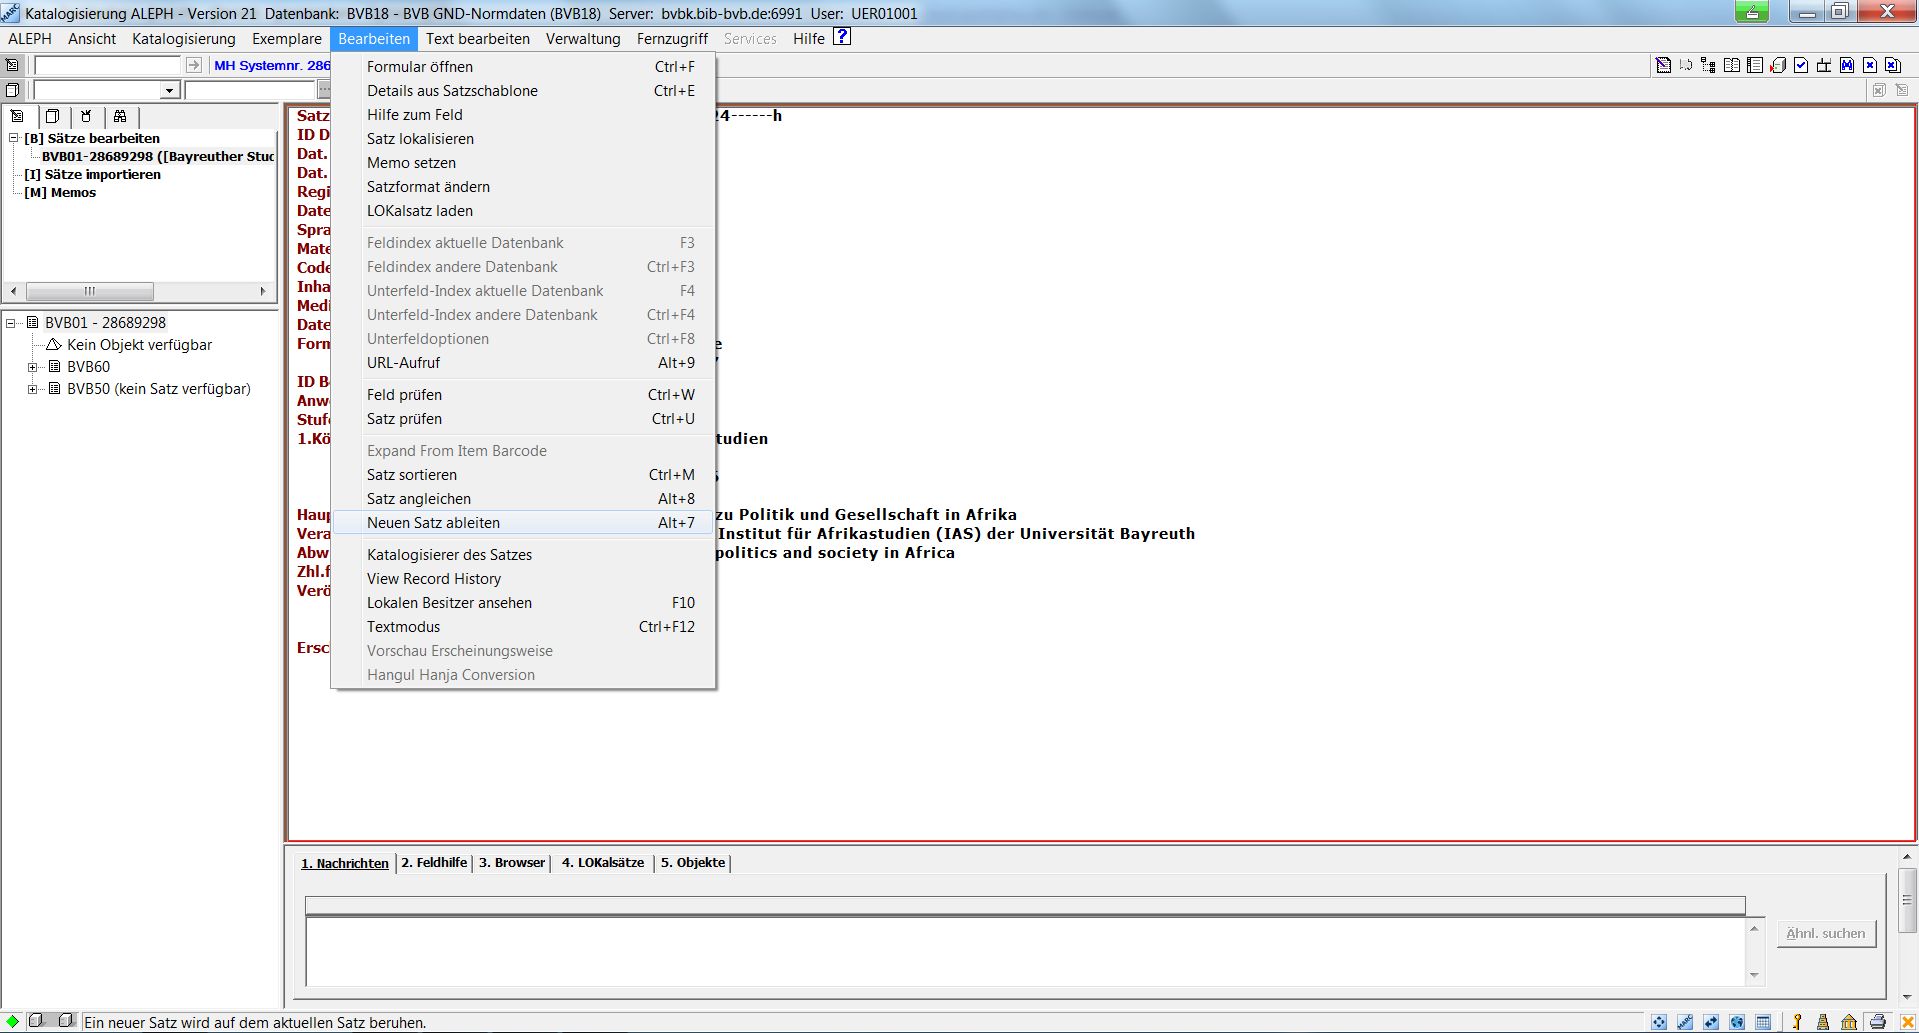Click the key icon in status bar

tap(1797, 1022)
